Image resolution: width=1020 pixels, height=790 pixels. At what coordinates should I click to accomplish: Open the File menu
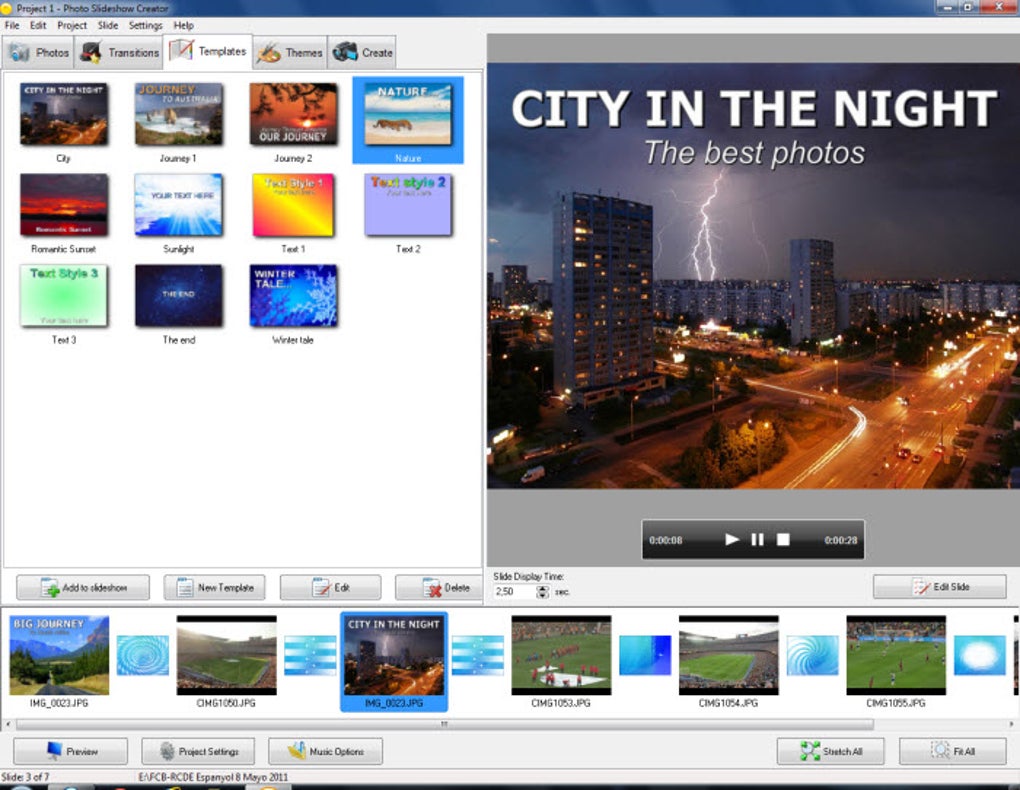point(11,25)
